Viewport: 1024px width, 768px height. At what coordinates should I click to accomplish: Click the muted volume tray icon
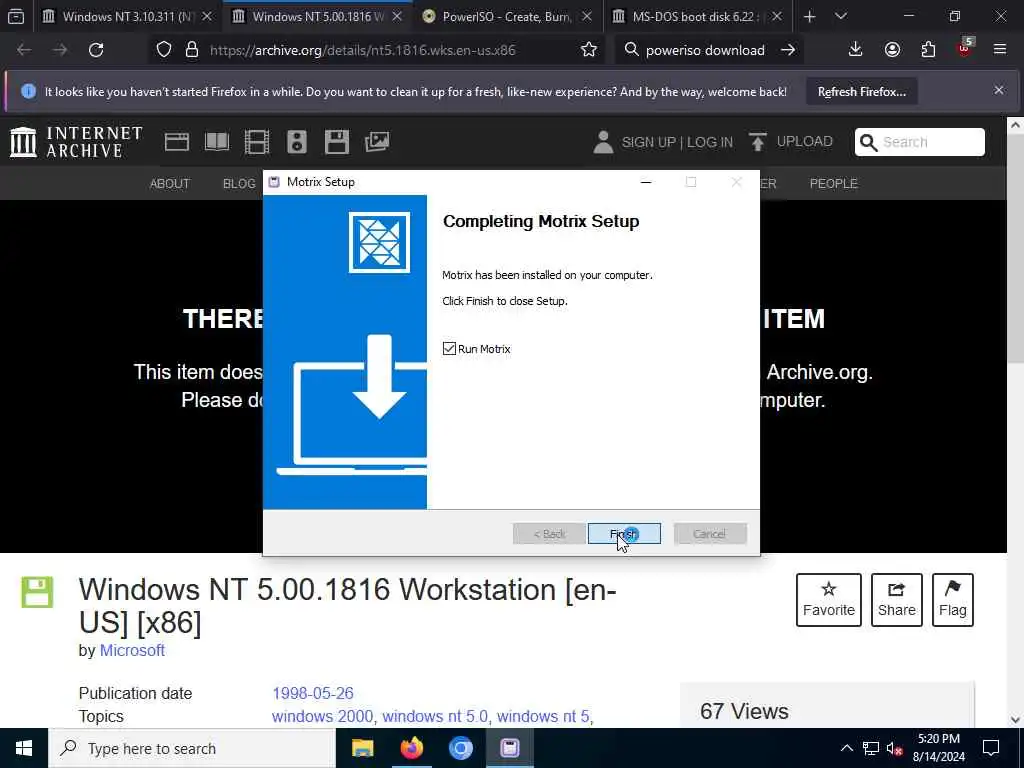pyautogui.click(x=894, y=748)
